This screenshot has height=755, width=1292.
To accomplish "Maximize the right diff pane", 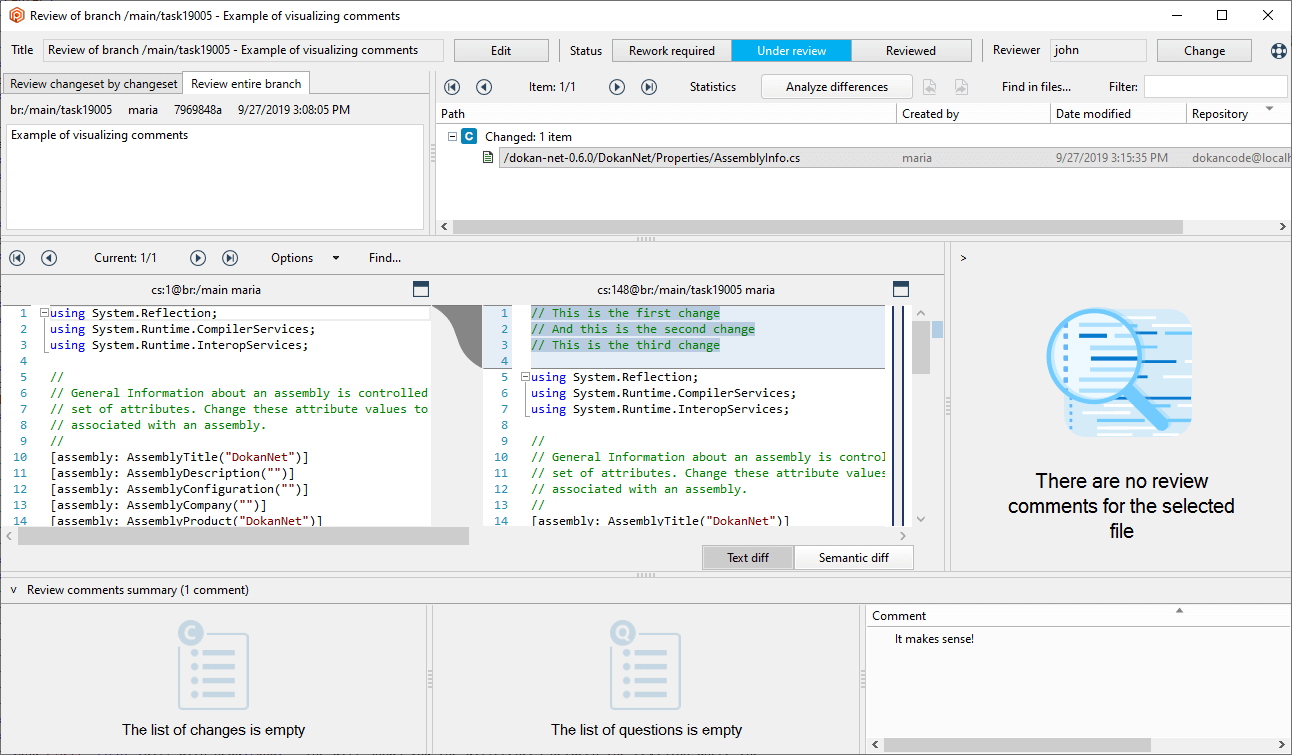I will coord(901,289).
